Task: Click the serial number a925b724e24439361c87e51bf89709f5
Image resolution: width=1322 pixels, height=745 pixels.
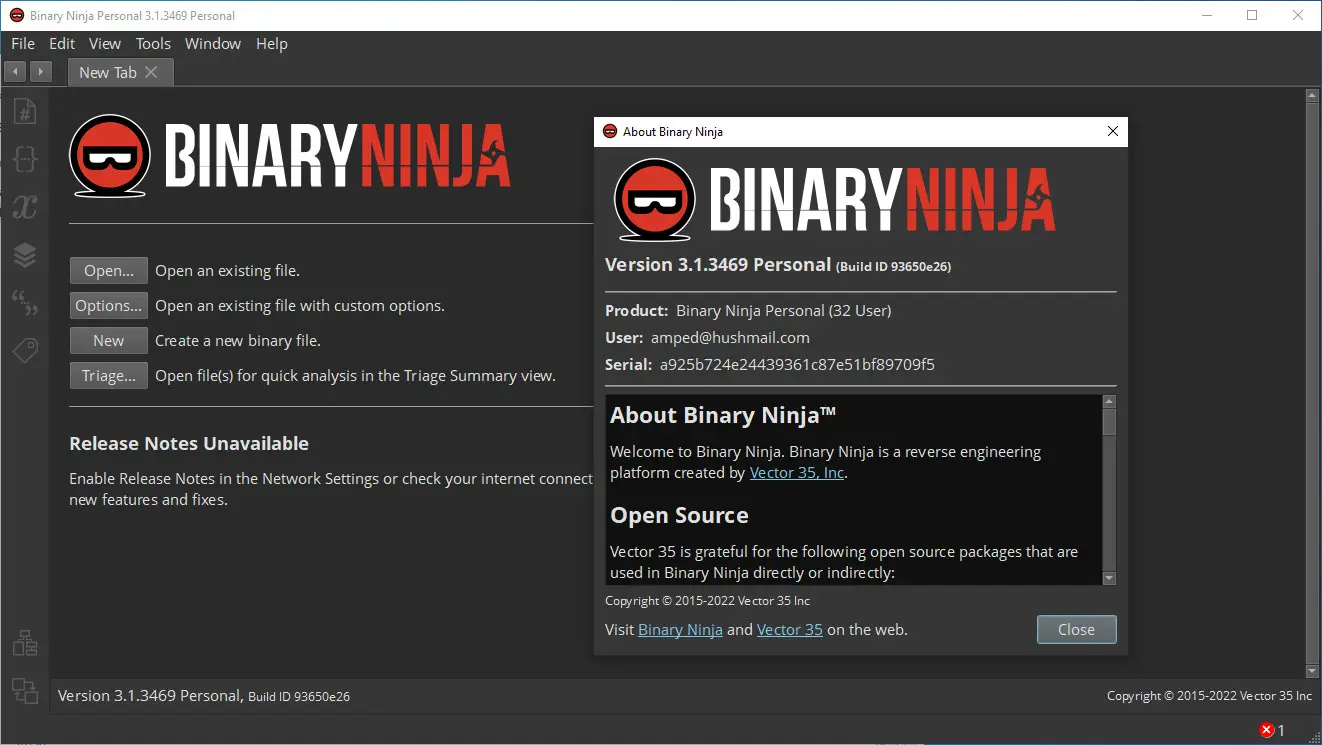Action: 797,365
